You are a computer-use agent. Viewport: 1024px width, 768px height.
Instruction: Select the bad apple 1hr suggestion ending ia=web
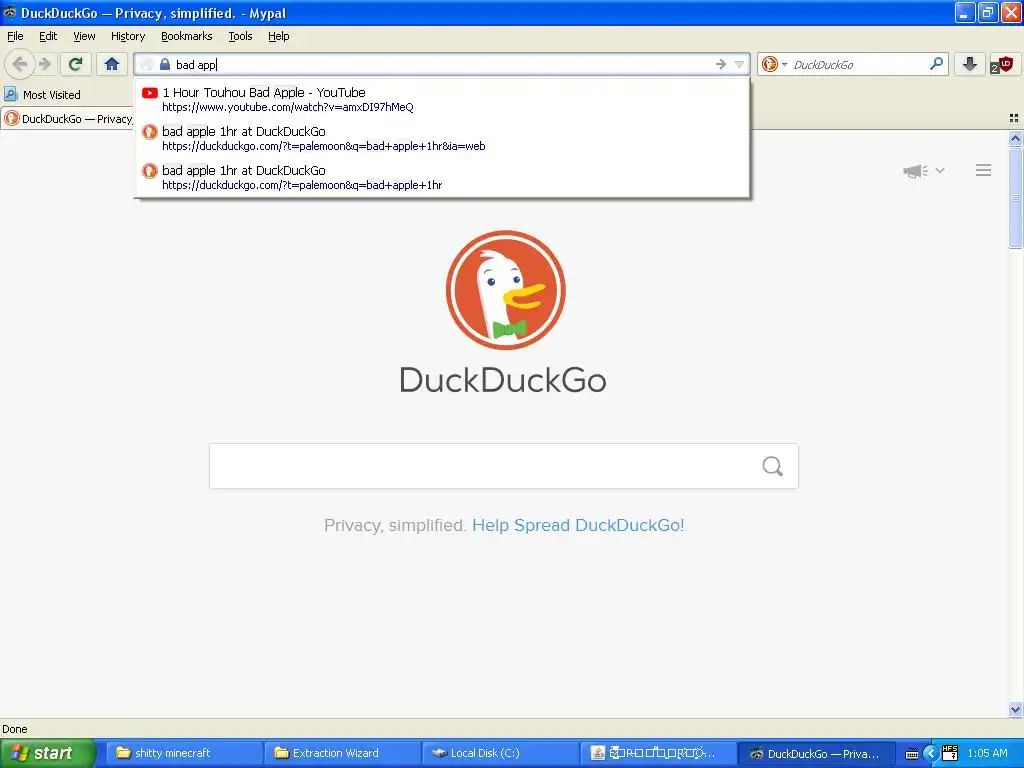click(442, 138)
